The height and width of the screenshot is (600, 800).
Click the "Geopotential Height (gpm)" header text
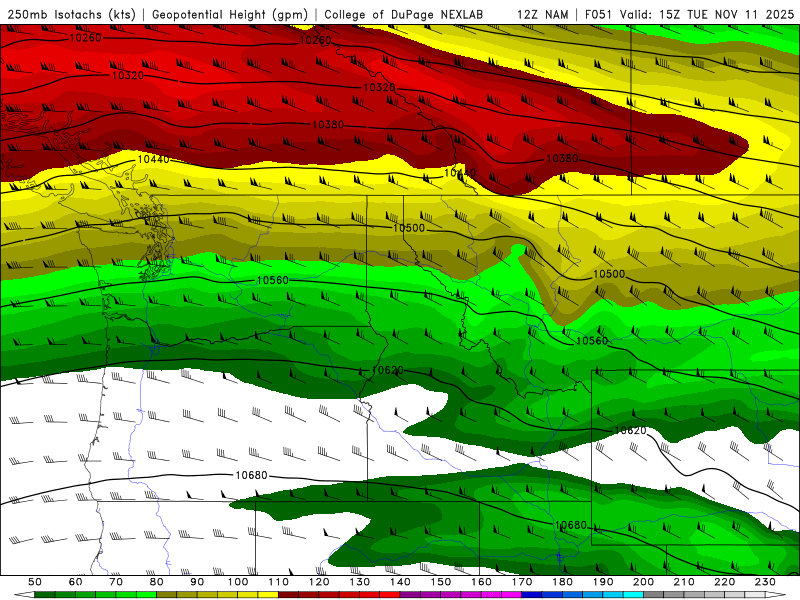point(230,14)
